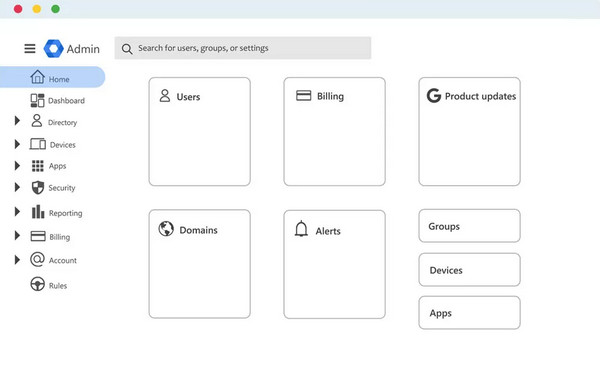Open the Domains card title
The image size is (600, 369).
(x=198, y=230)
